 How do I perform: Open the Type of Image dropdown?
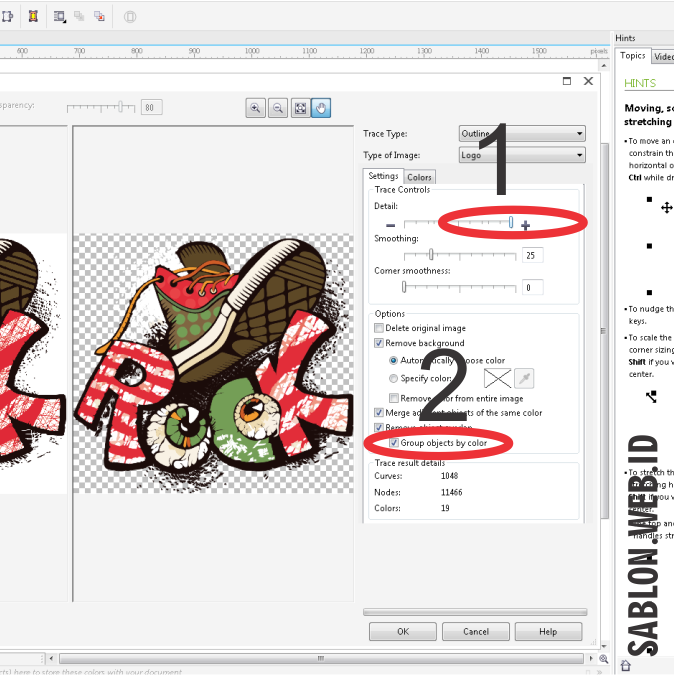[x=522, y=155]
